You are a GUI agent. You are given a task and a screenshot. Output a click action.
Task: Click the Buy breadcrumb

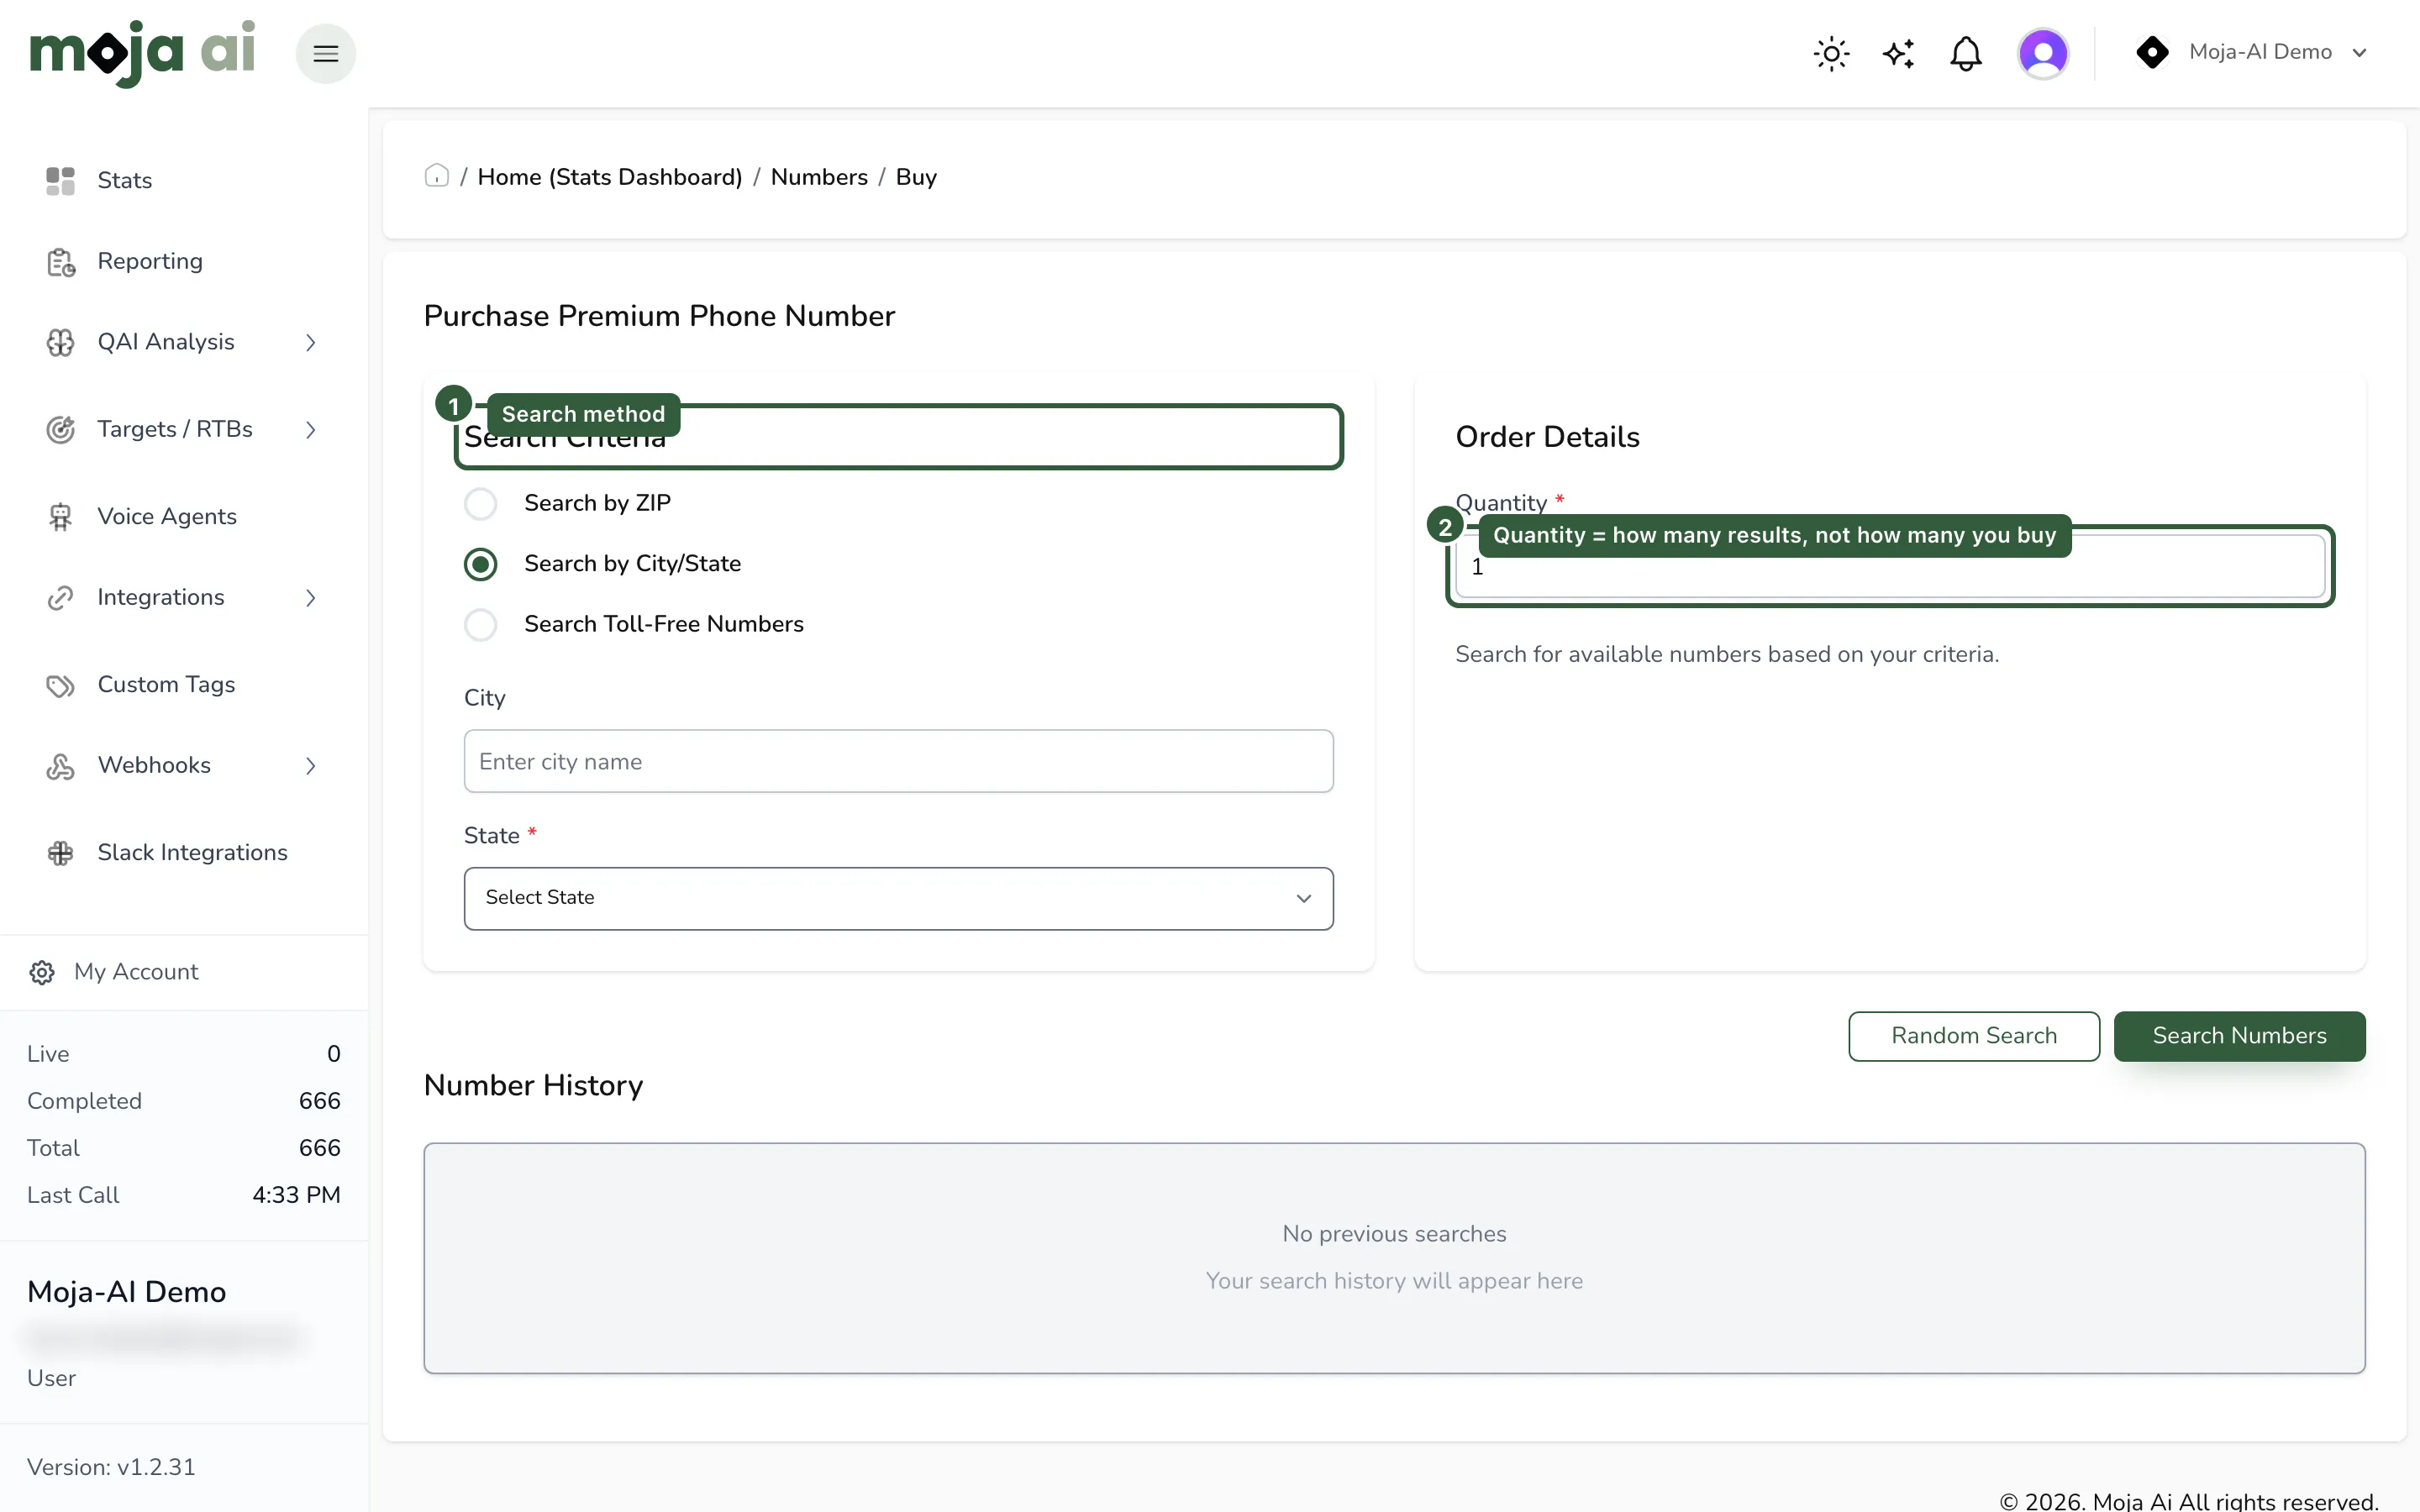click(x=916, y=177)
